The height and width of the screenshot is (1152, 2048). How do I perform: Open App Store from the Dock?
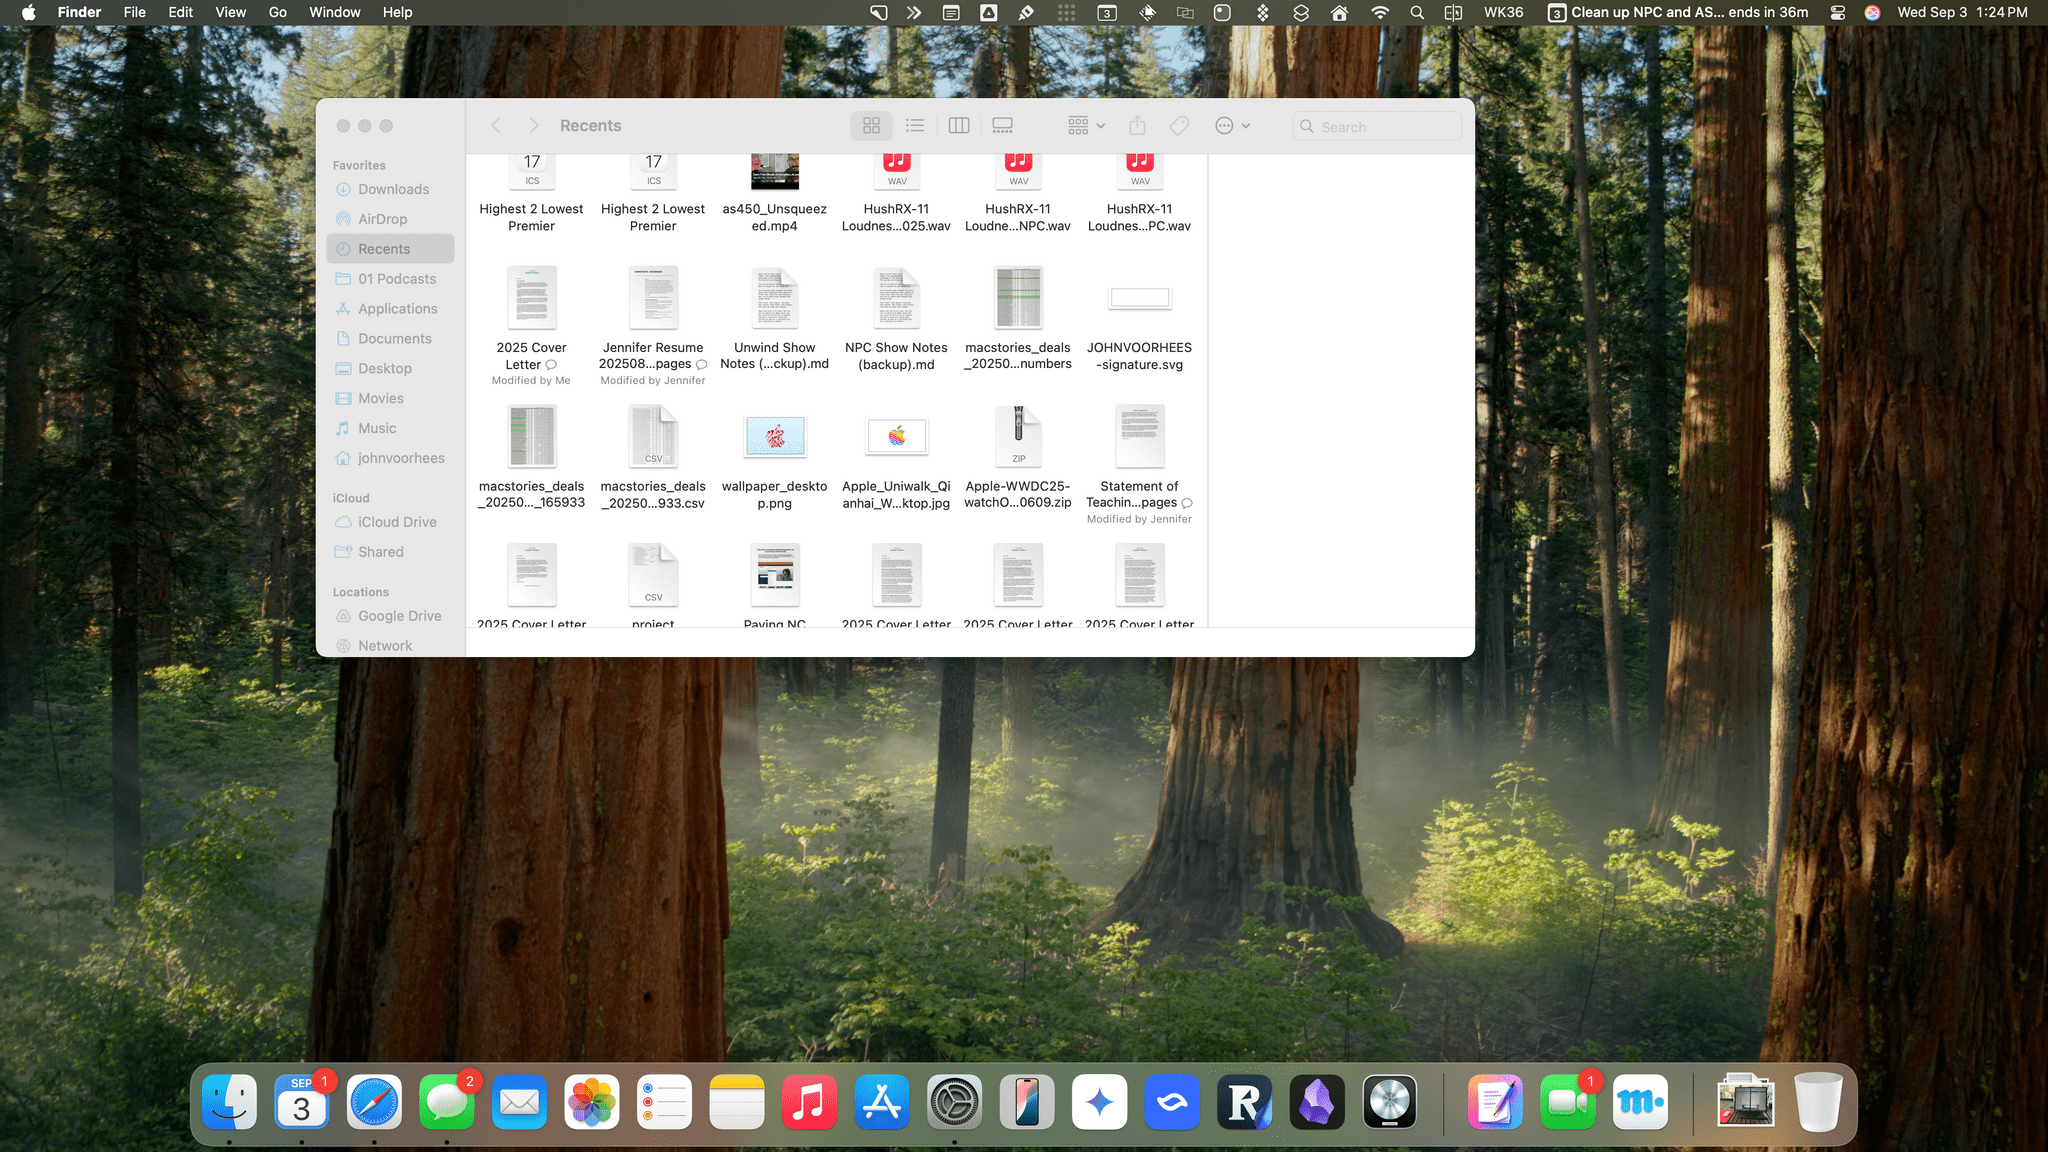(882, 1103)
